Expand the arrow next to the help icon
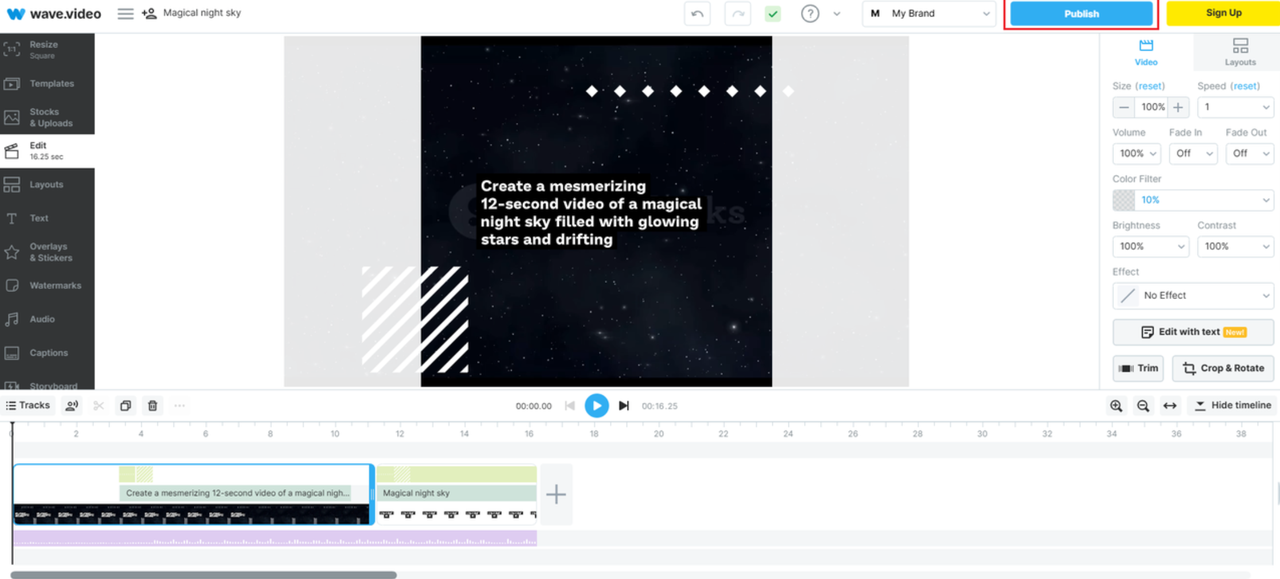The height and width of the screenshot is (579, 1280). coord(837,14)
